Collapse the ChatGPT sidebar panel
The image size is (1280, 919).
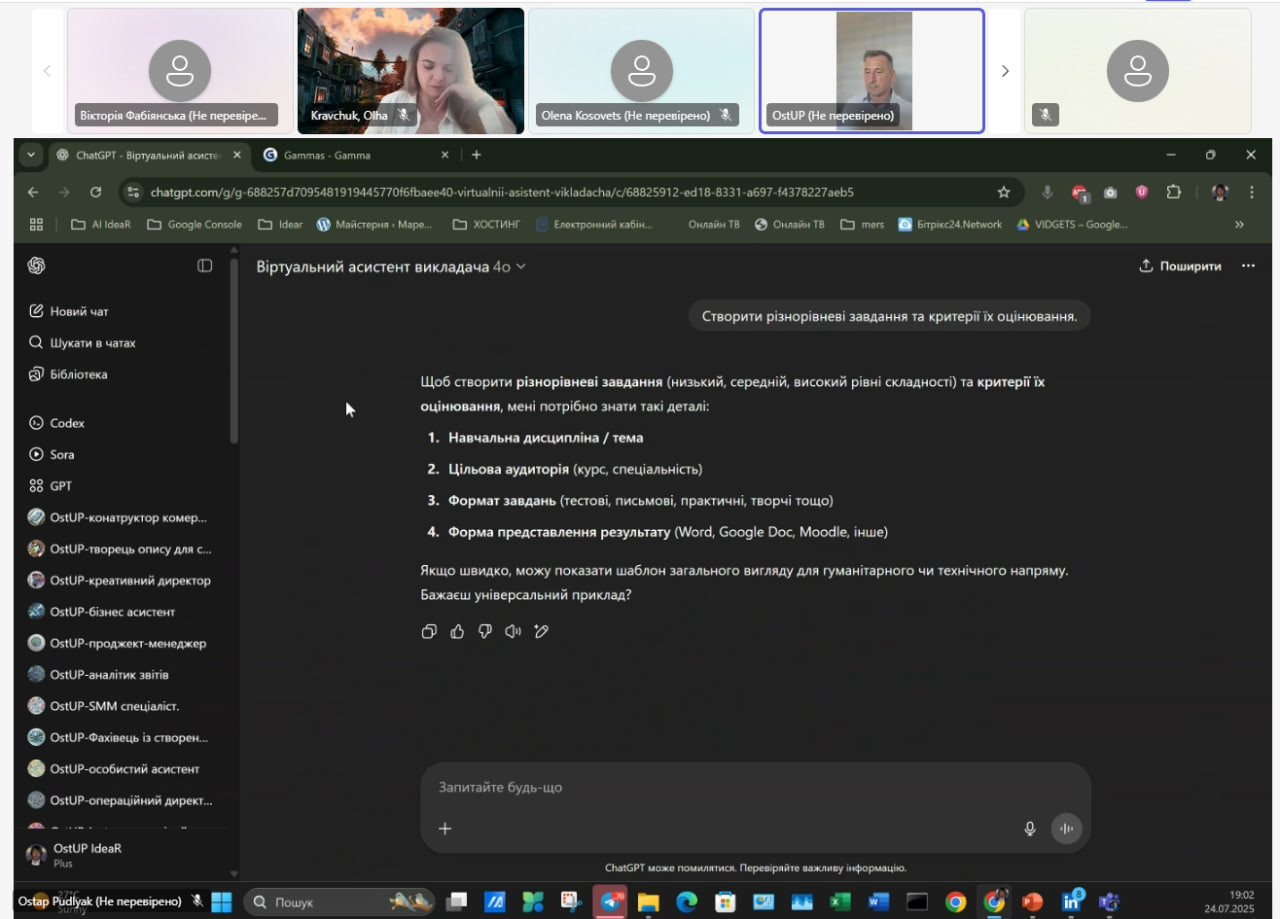click(x=205, y=266)
